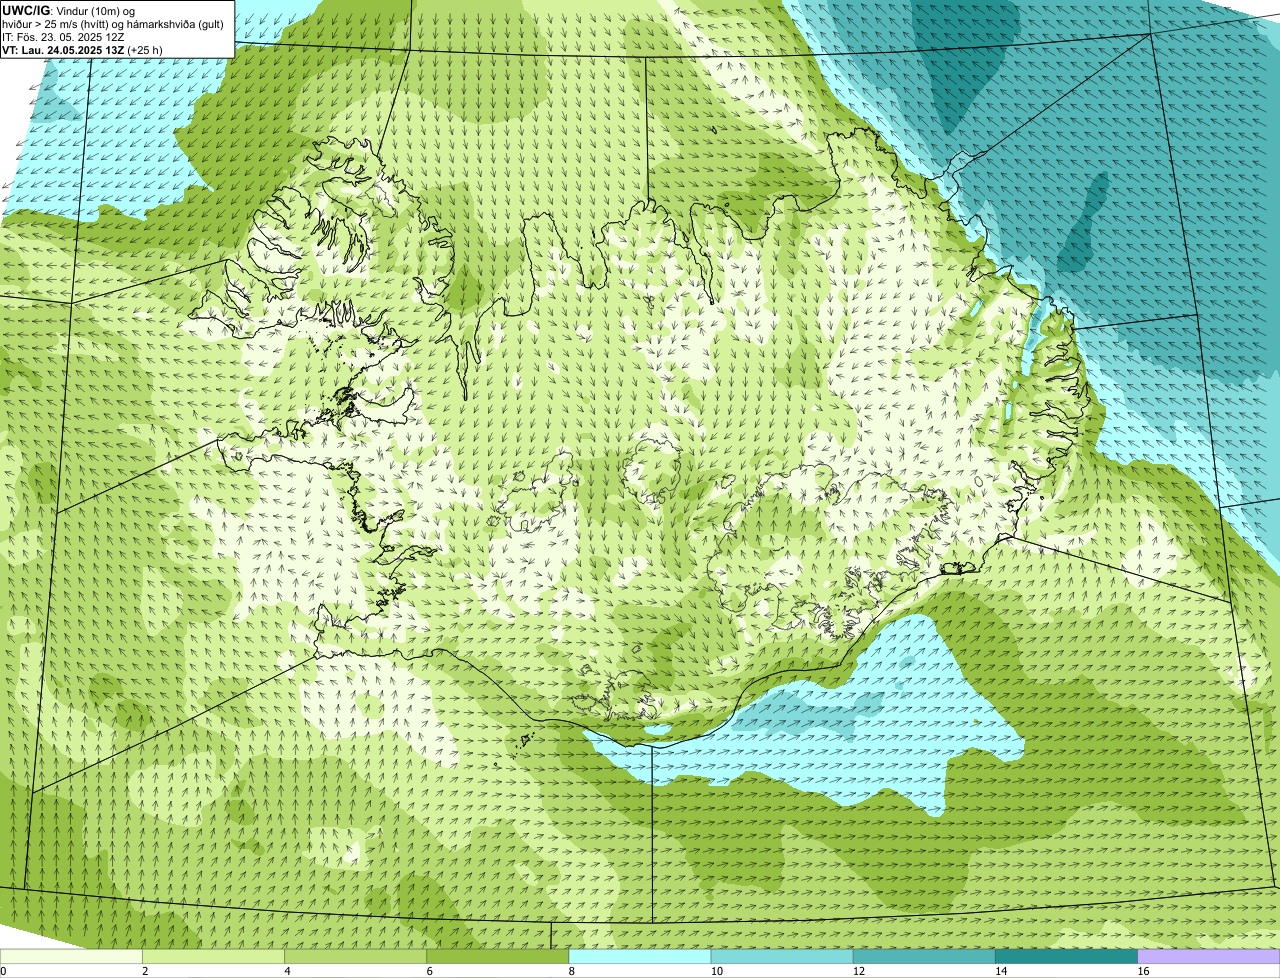Screen dimensions: 1280x978
Task: Click the line "IT: Fös. 23. 05. 2025 12Z"
Action: (63, 37)
